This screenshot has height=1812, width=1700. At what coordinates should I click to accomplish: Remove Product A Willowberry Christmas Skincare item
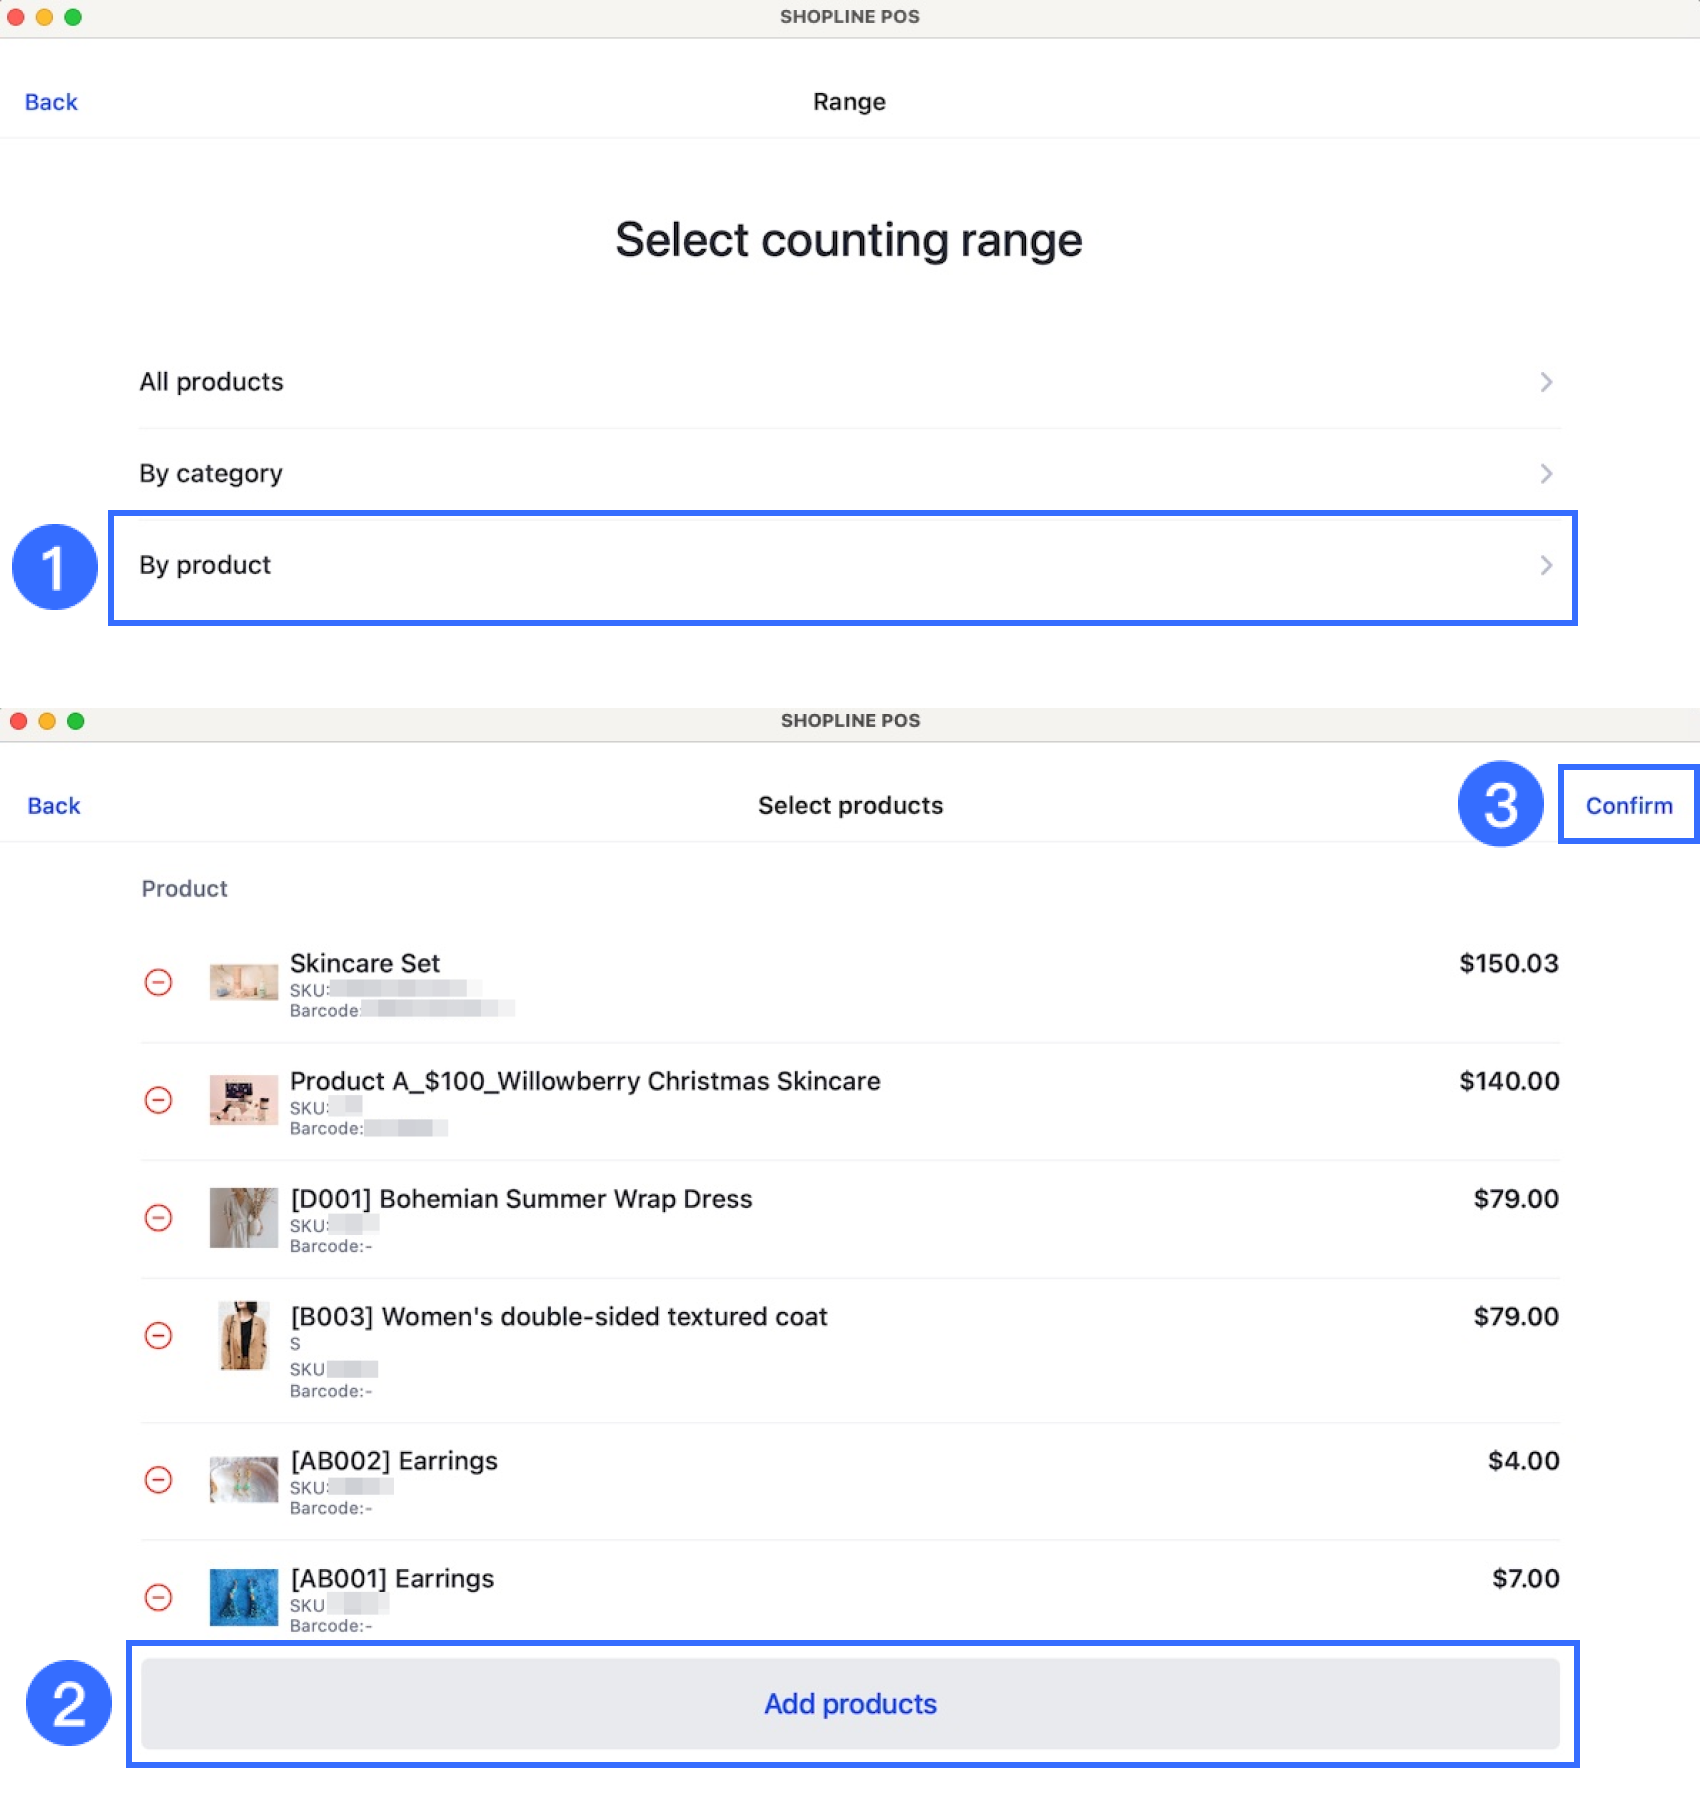[x=158, y=1100]
